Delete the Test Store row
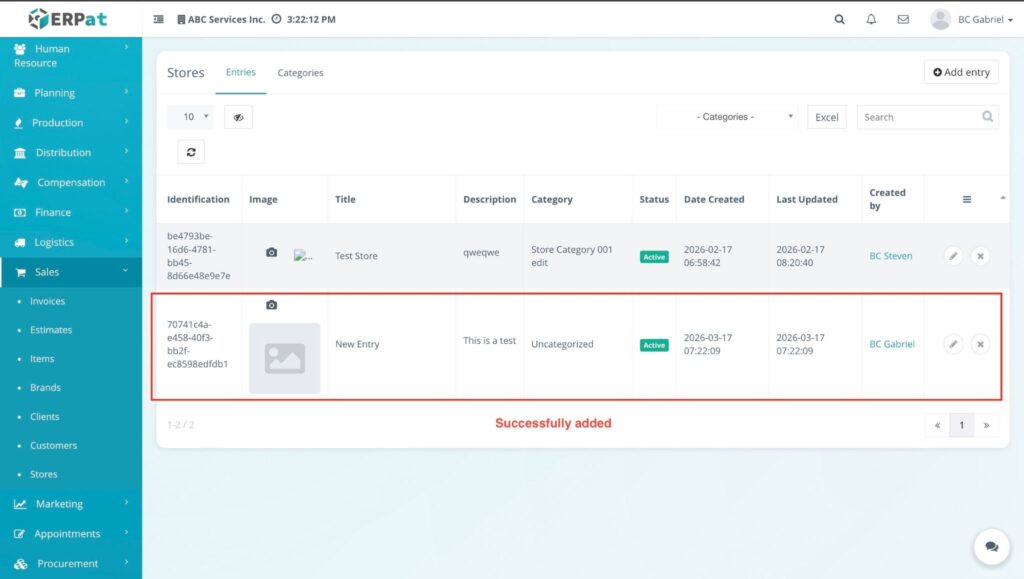 pos(980,256)
